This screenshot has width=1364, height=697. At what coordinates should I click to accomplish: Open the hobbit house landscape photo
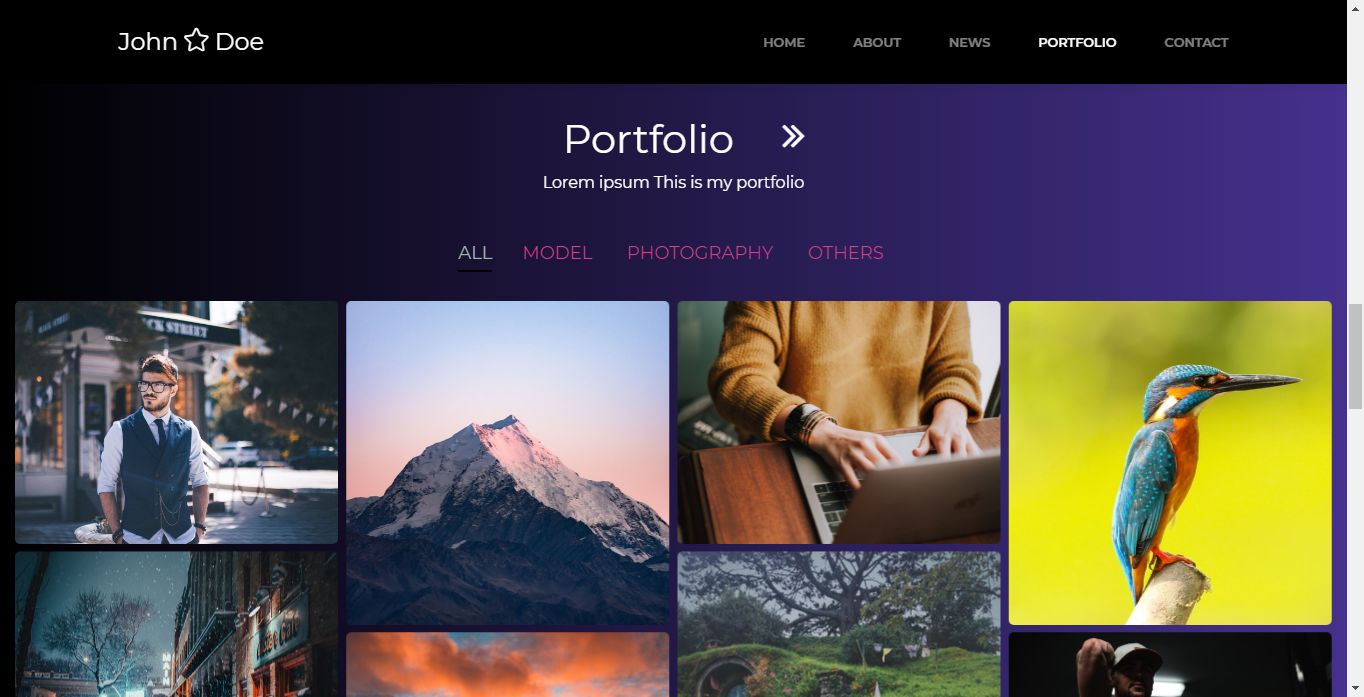point(839,624)
